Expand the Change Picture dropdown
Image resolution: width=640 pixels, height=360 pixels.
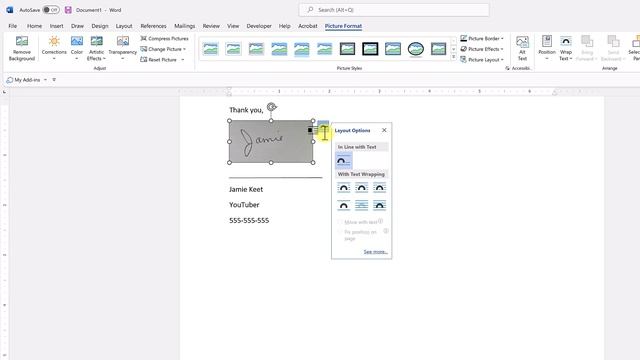[184, 49]
